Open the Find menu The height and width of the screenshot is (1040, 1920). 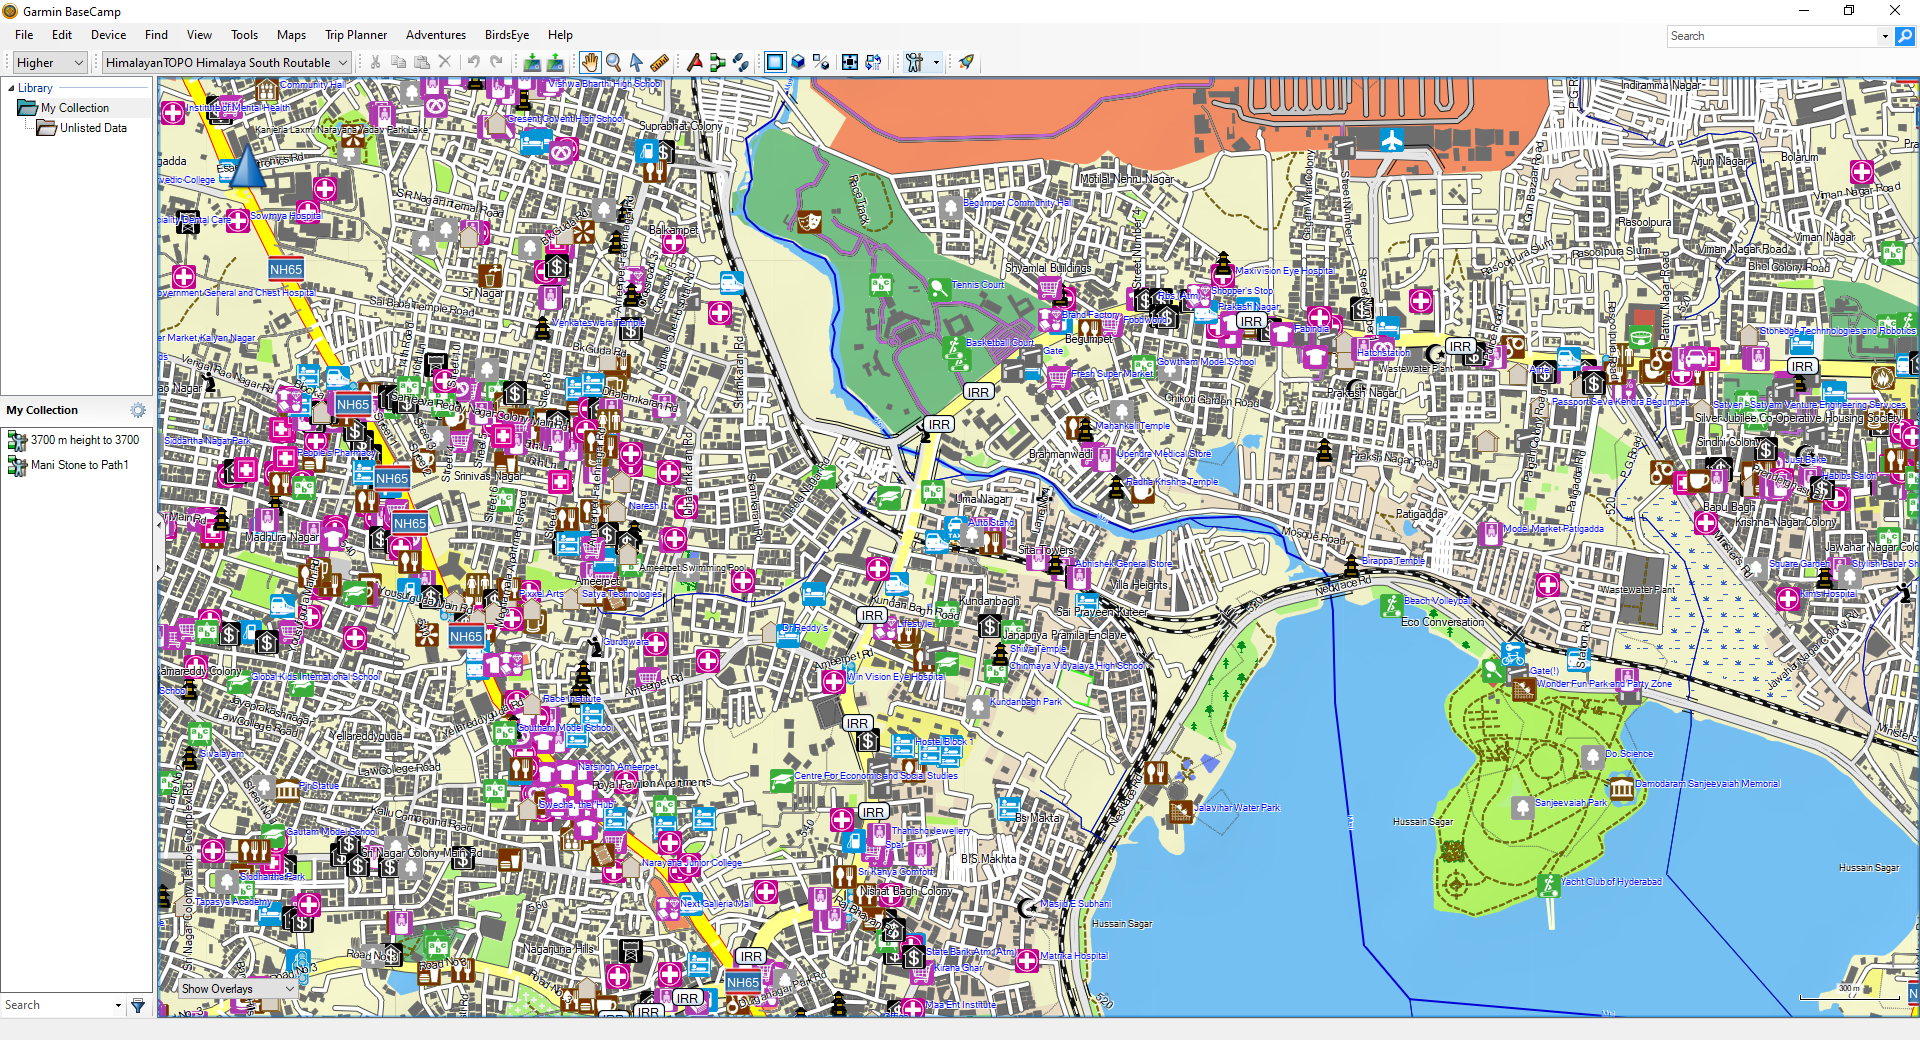coord(156,35)
